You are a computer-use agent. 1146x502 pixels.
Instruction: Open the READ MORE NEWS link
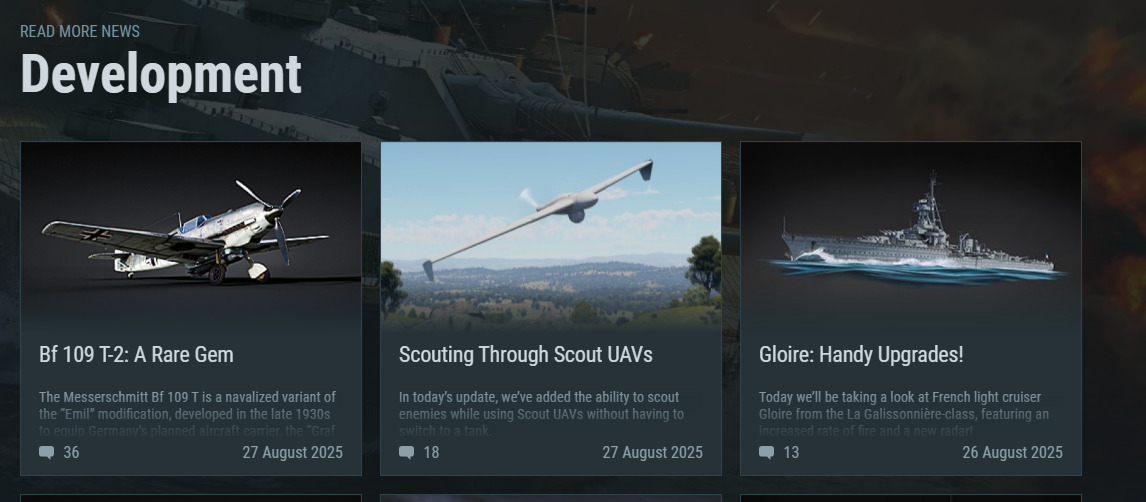point(80,31)
